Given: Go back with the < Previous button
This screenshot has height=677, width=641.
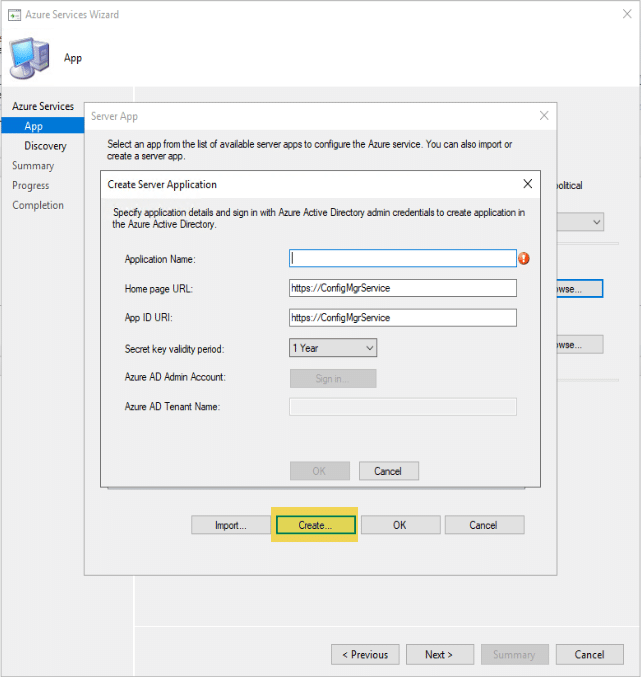Looking at the screenshot, I should click(365, 655).
